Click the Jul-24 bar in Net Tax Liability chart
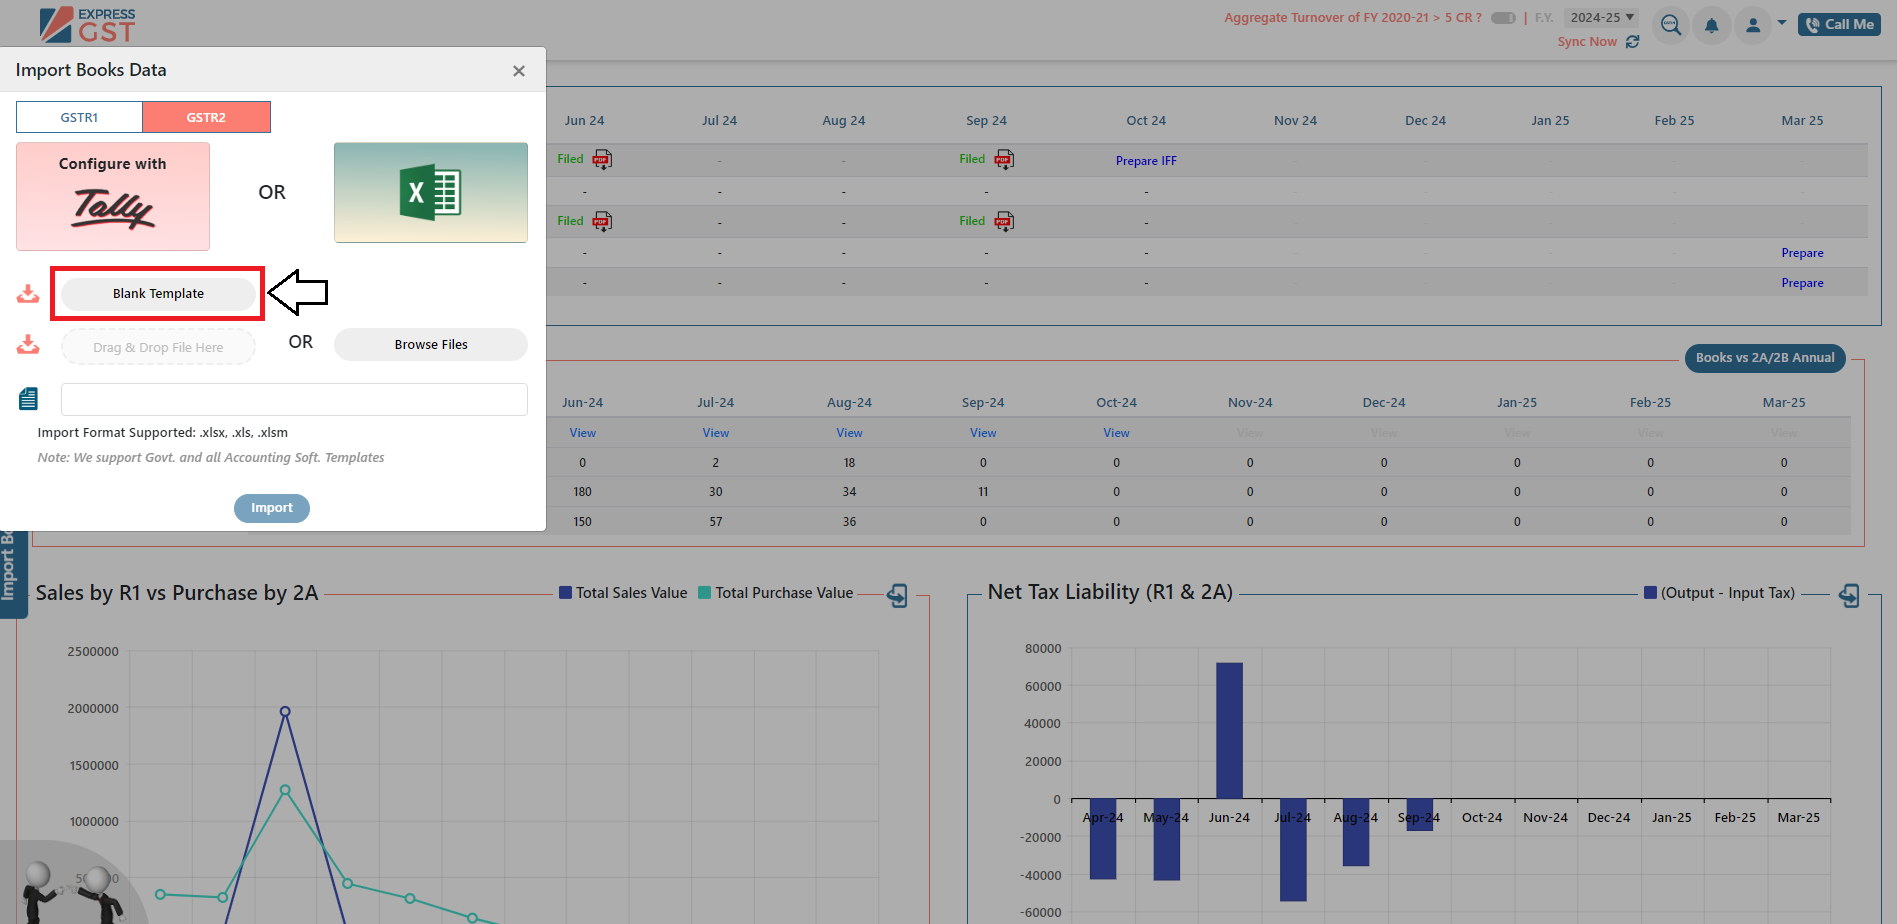The width and height of the screenshot is (1897, 924). coord(1293,850)
